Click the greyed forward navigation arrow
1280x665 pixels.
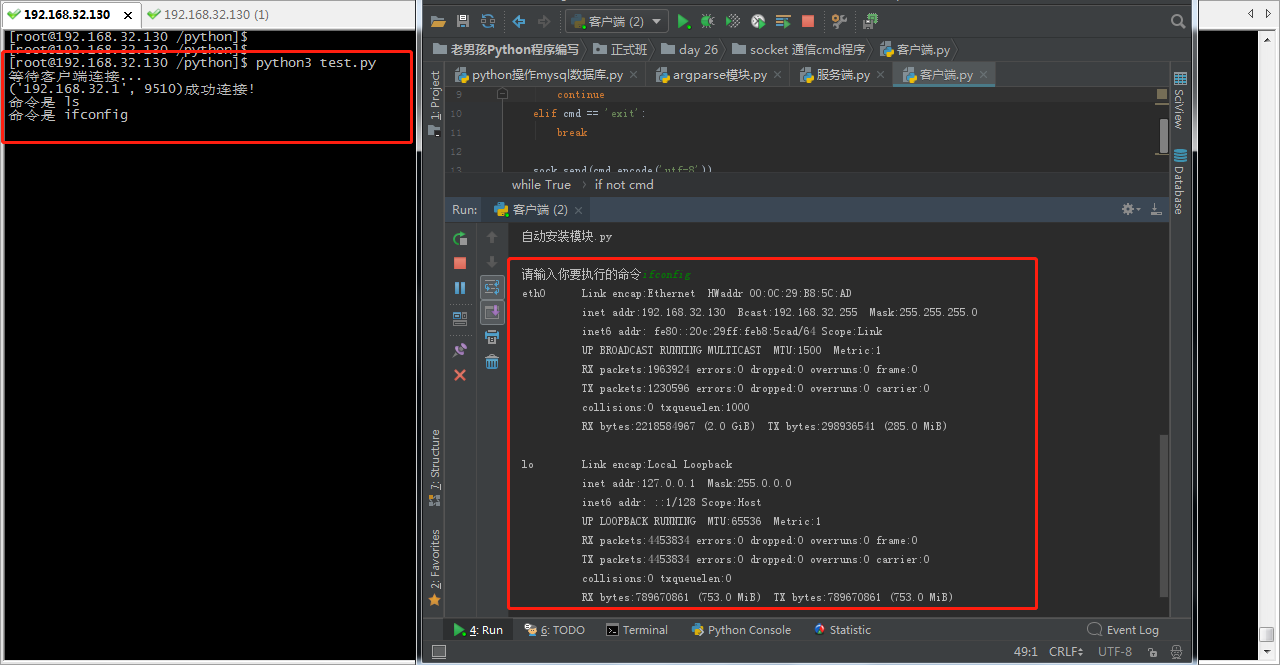[x=544, y=21]
